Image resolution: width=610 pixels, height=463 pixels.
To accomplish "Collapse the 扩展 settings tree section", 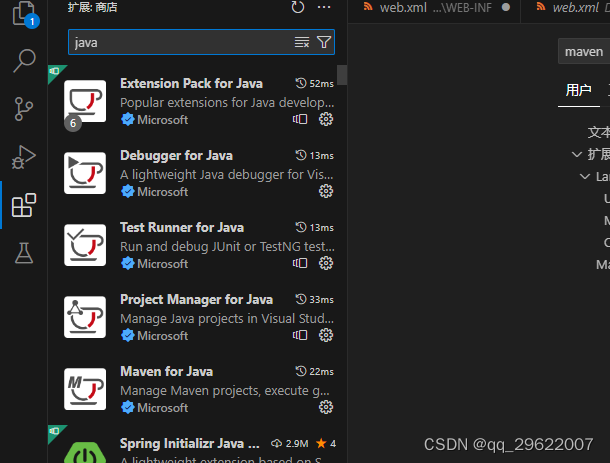I will click(577, 154).
